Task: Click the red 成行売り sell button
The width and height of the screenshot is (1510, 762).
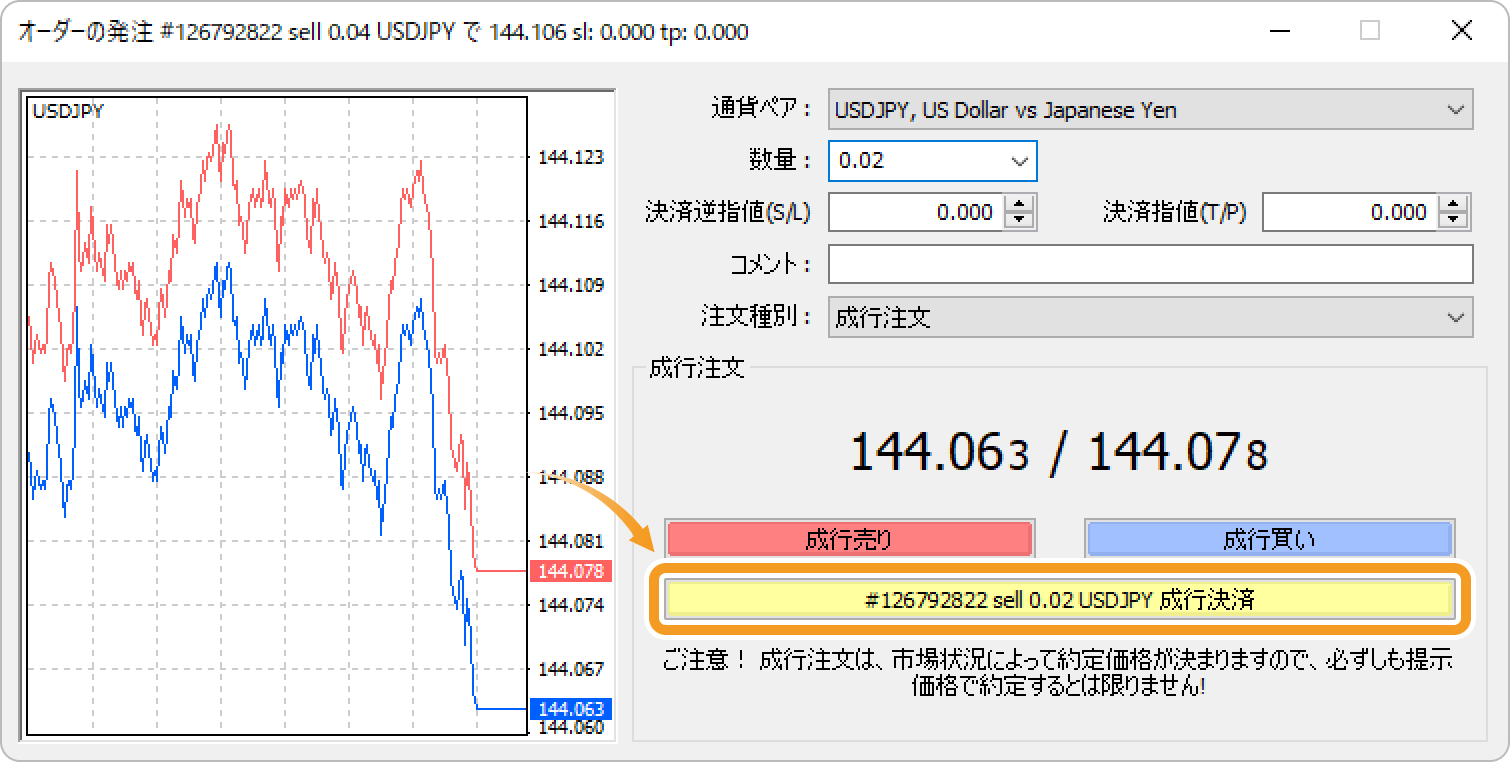Action: (x=849, y=540)
